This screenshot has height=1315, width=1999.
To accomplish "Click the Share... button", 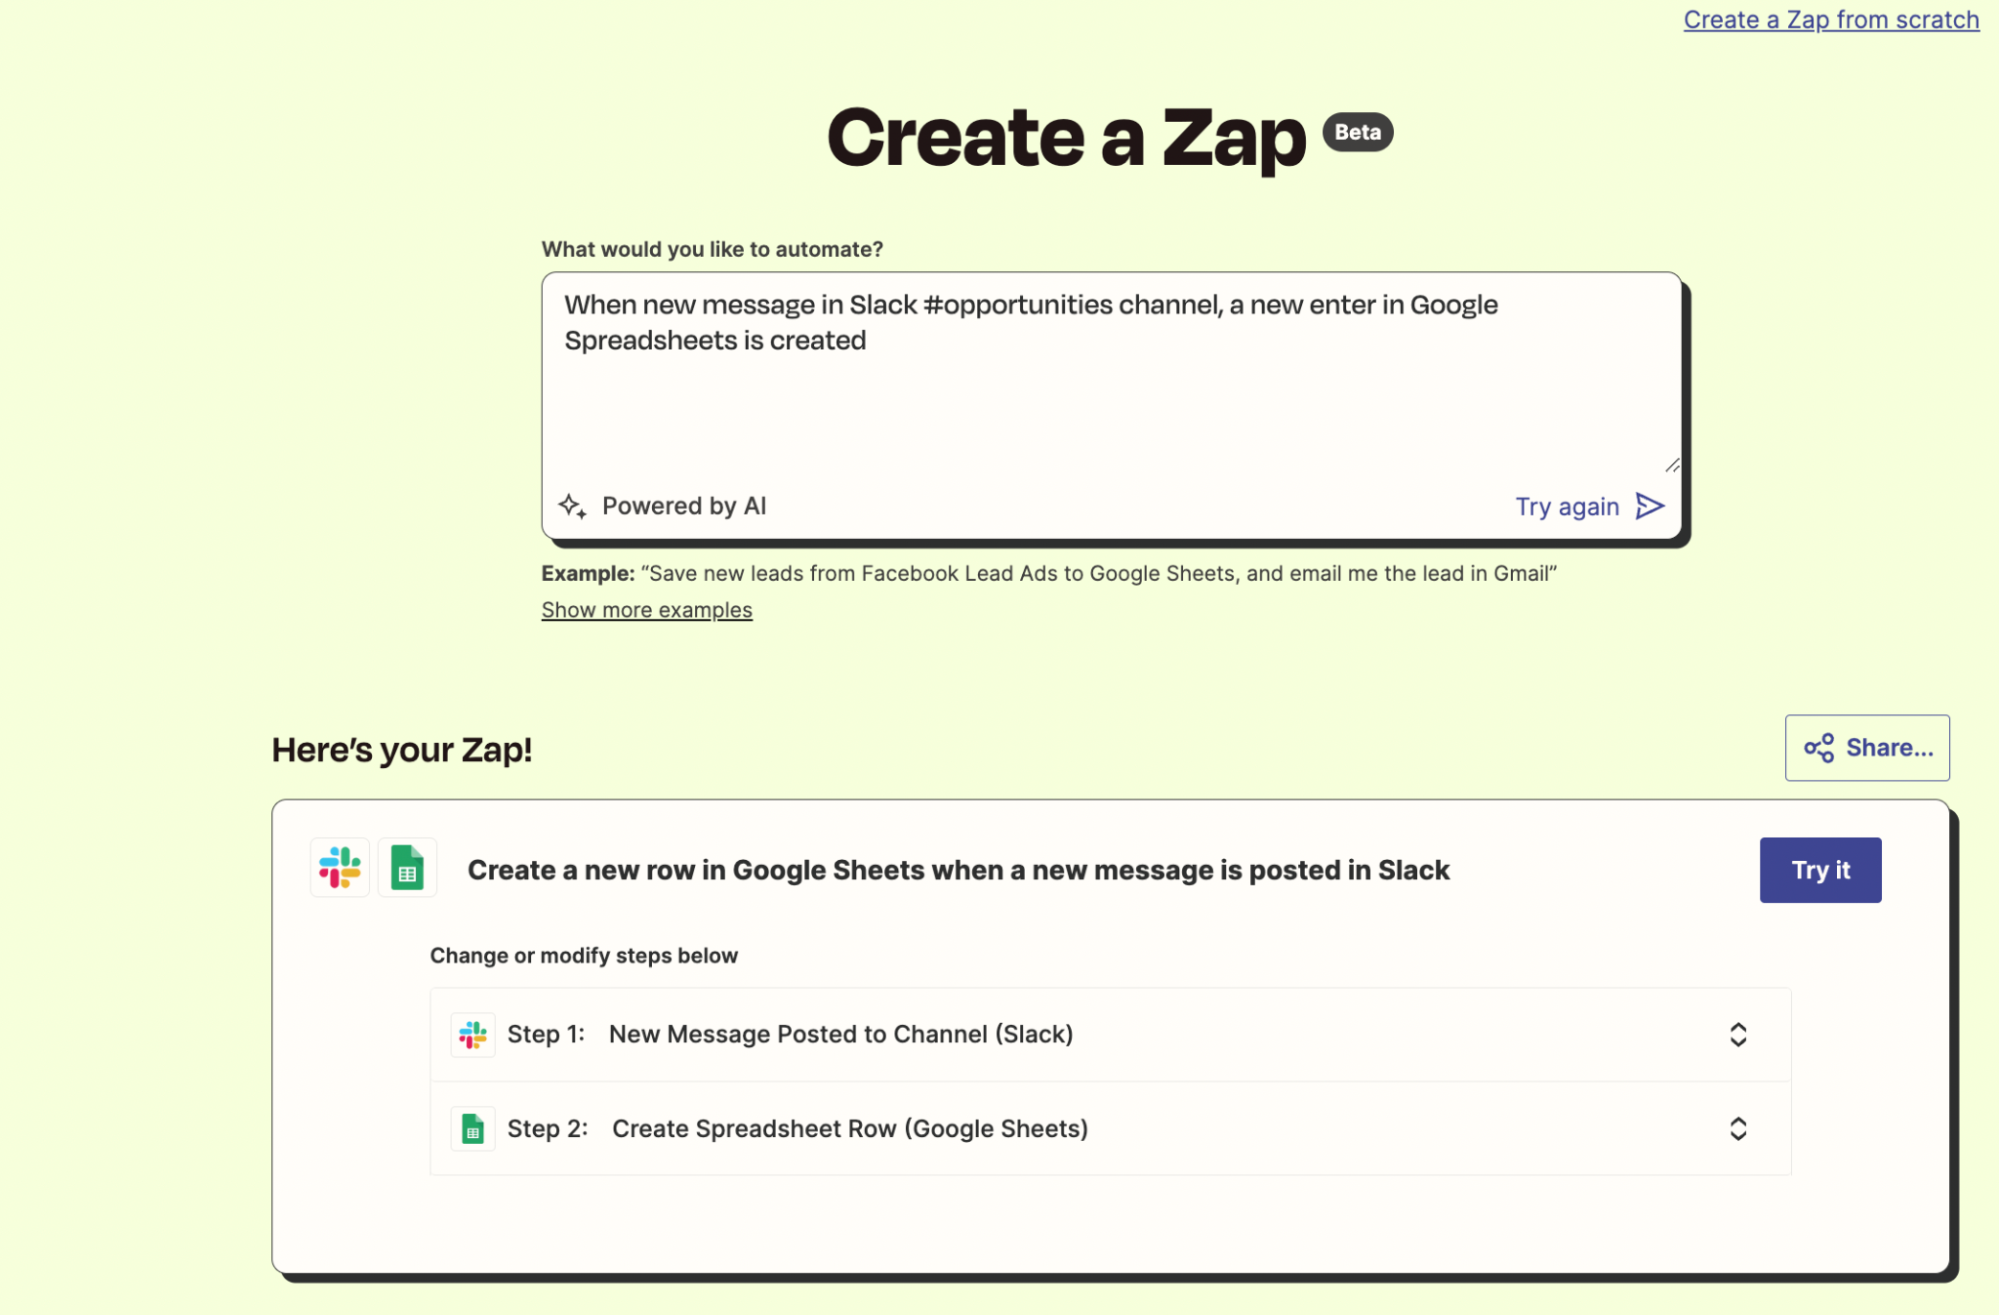I will [x=1866, y=747].
